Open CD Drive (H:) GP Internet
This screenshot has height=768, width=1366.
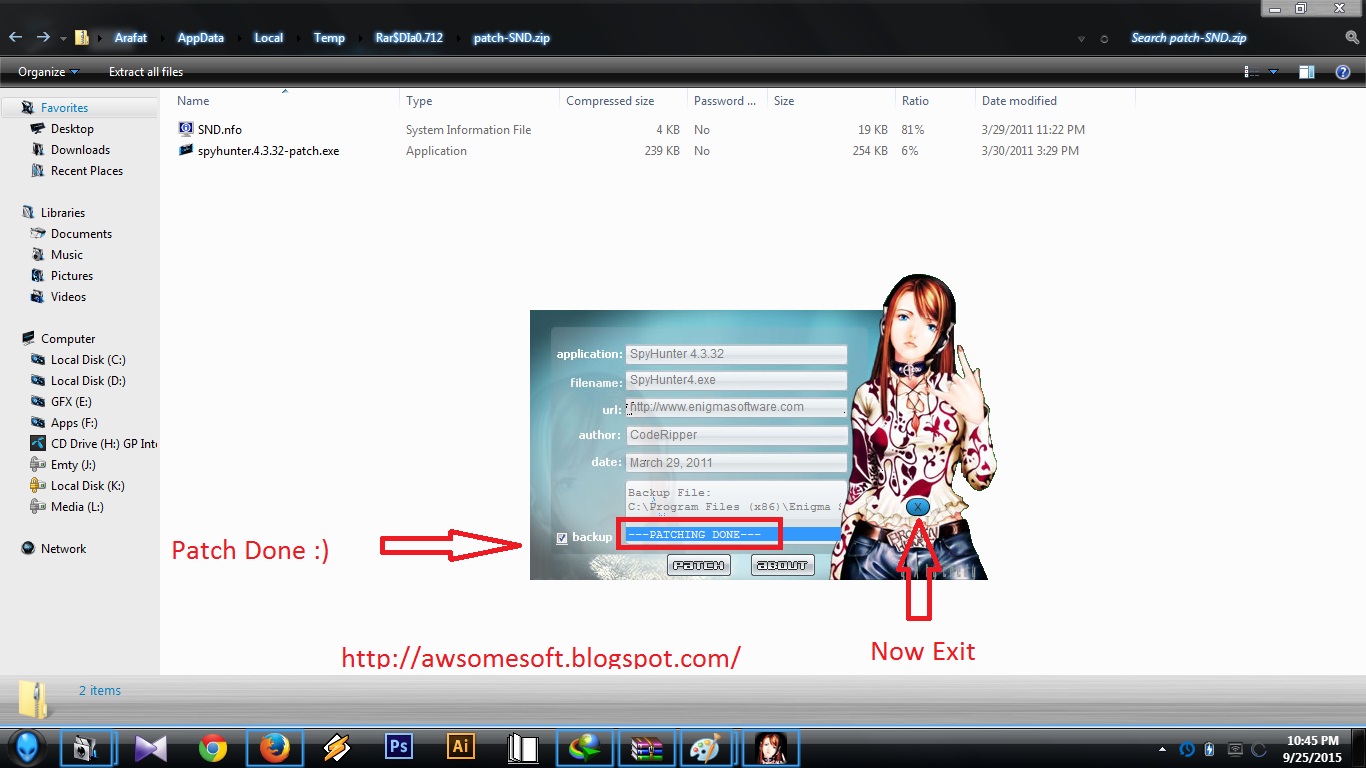[104, 444]
